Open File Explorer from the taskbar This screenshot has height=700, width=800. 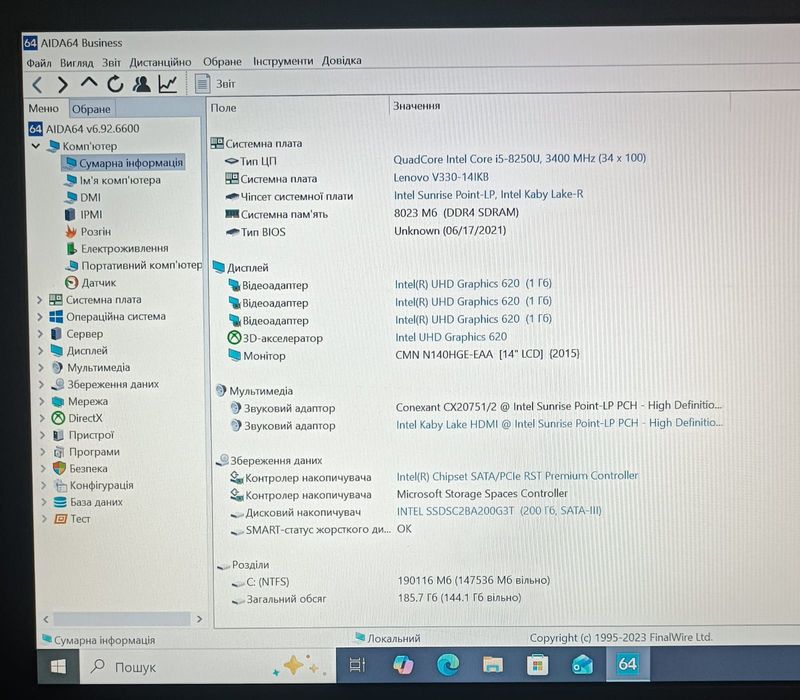(x=493, y=664)
